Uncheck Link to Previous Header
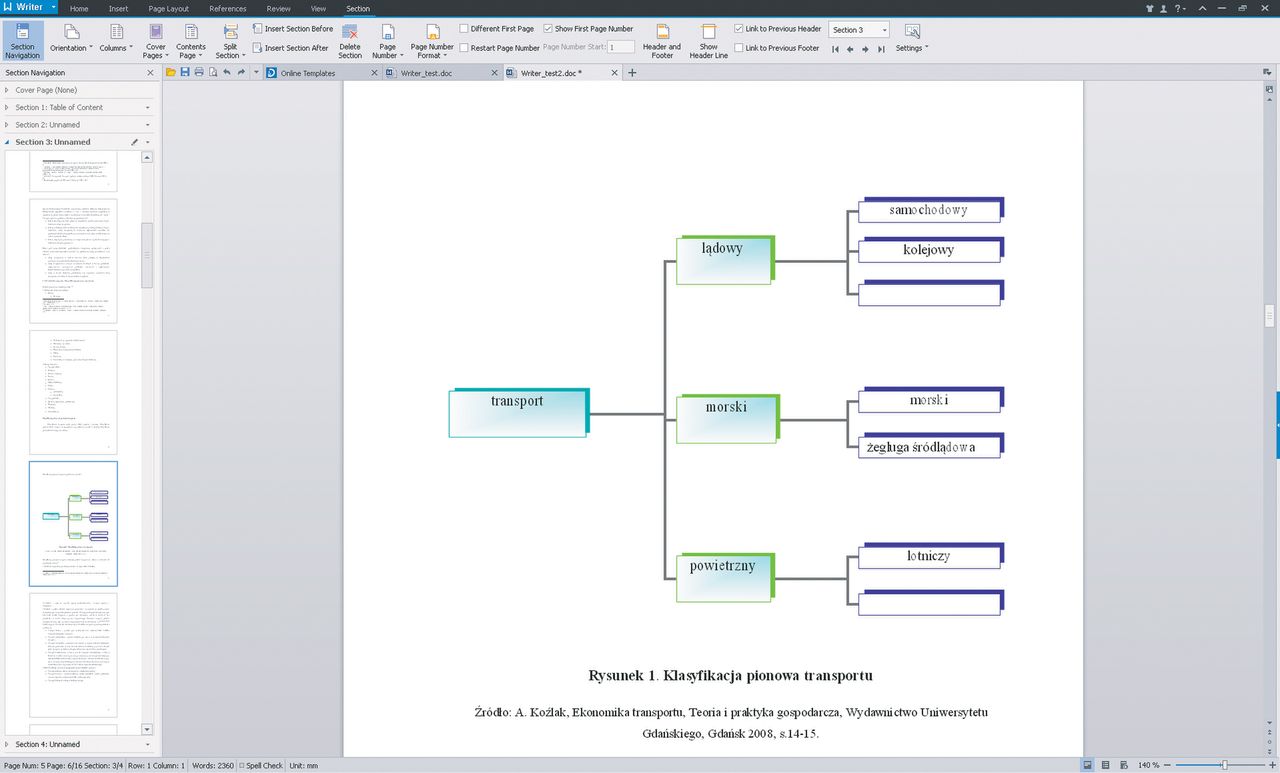 click(x=739, y=29)
